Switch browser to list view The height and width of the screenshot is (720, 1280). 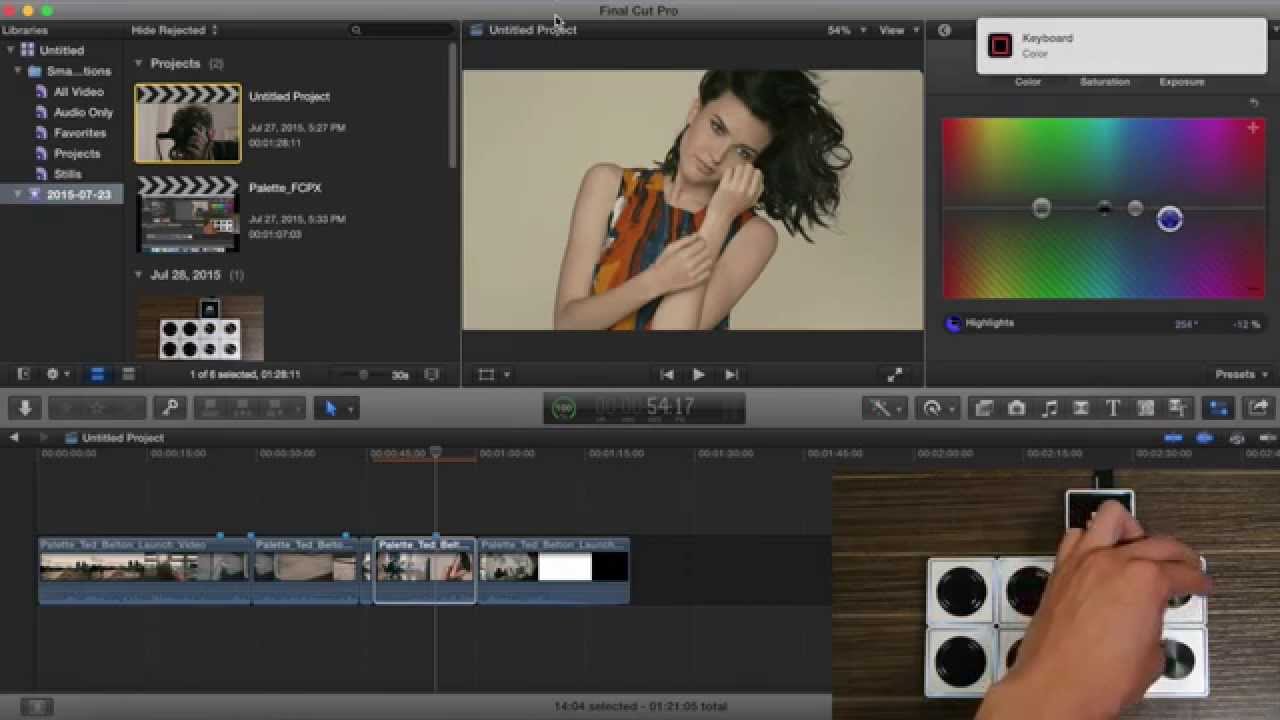[128, 375]
